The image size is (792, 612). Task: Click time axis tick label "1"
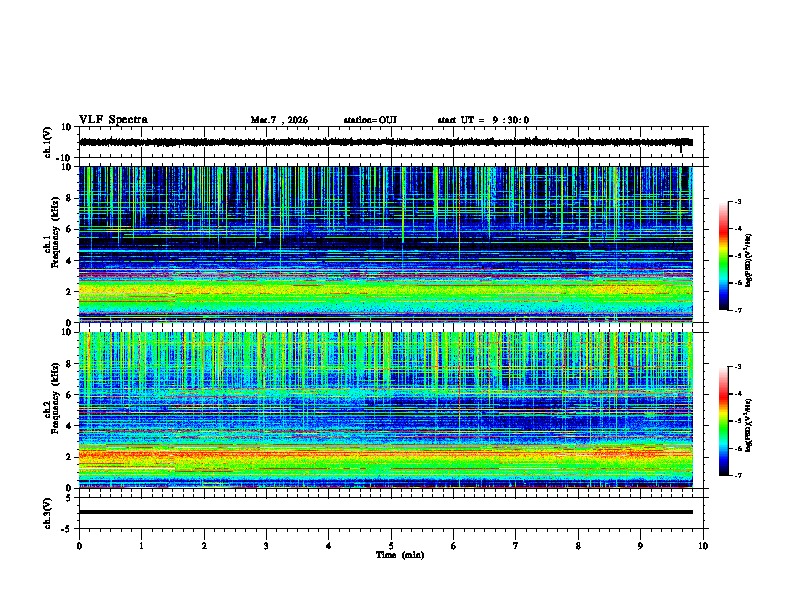(141, 546)
